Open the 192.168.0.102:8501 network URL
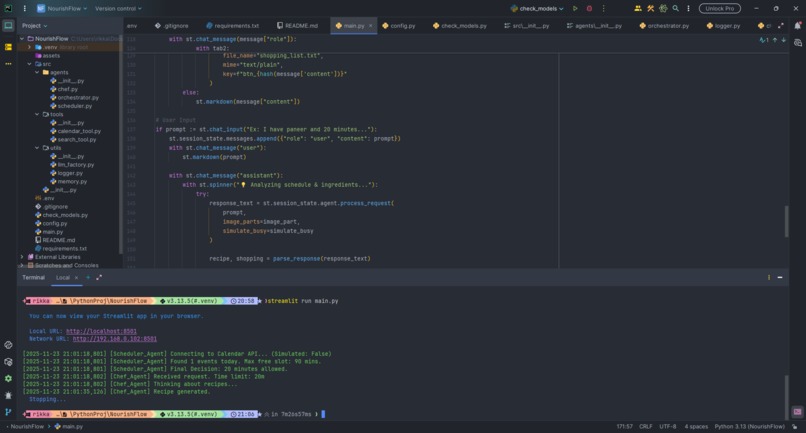Image resolution: width=806 pixels, height=433 pixels. tap(115, 339)
